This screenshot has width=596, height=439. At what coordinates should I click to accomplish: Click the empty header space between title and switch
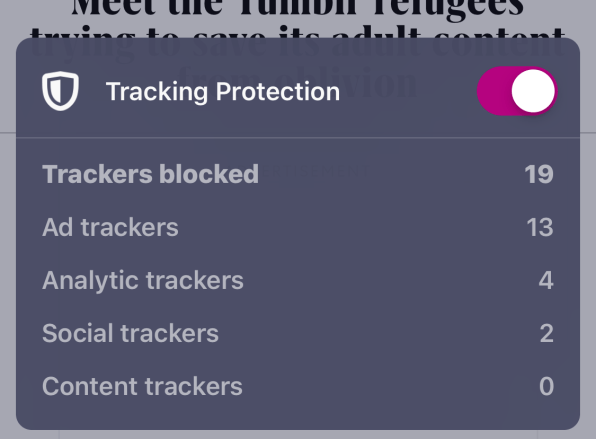tap(409, 92)
